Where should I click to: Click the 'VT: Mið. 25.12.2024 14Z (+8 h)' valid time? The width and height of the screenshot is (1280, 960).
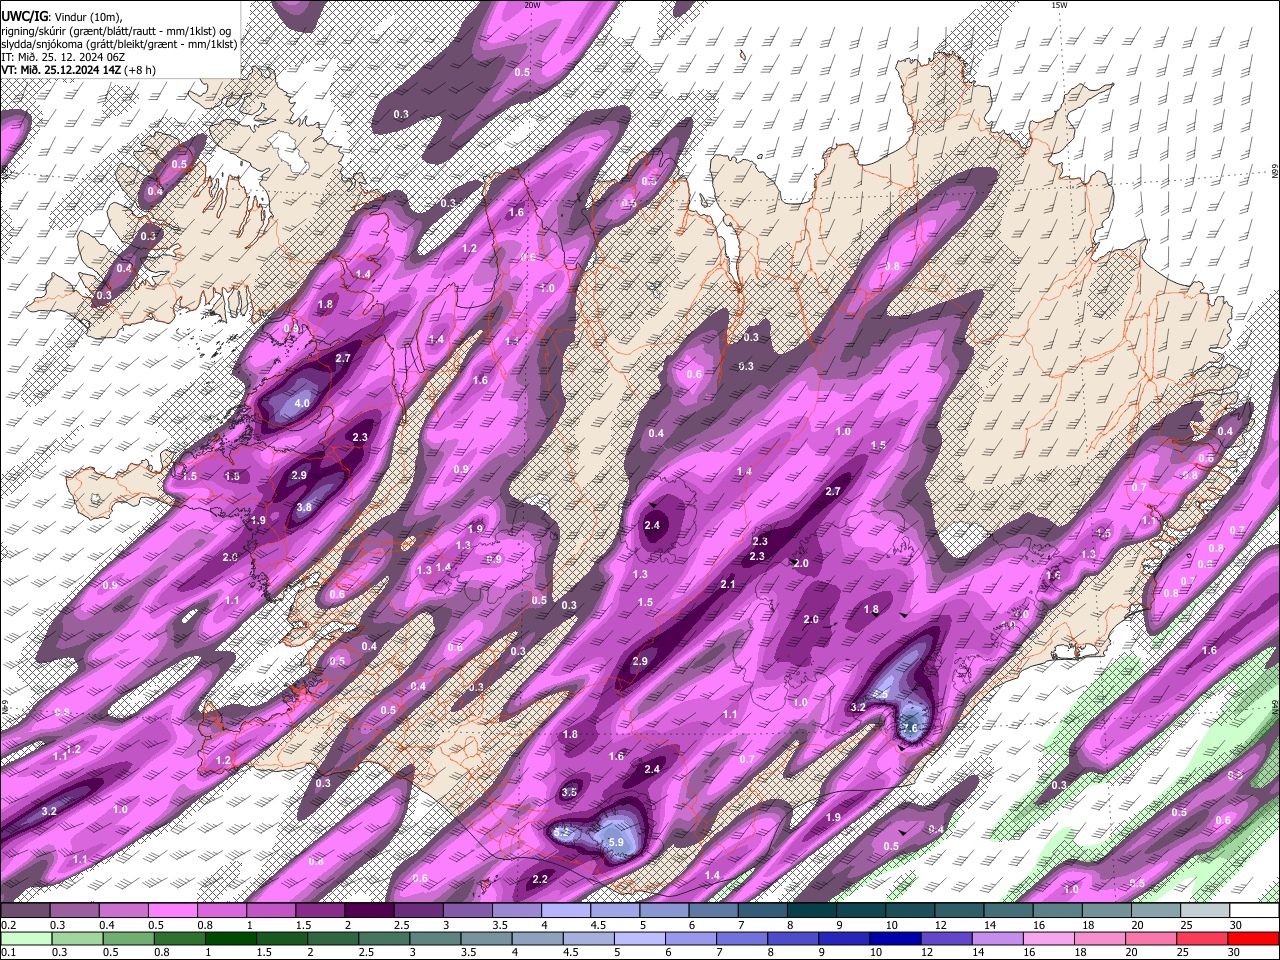78,70
